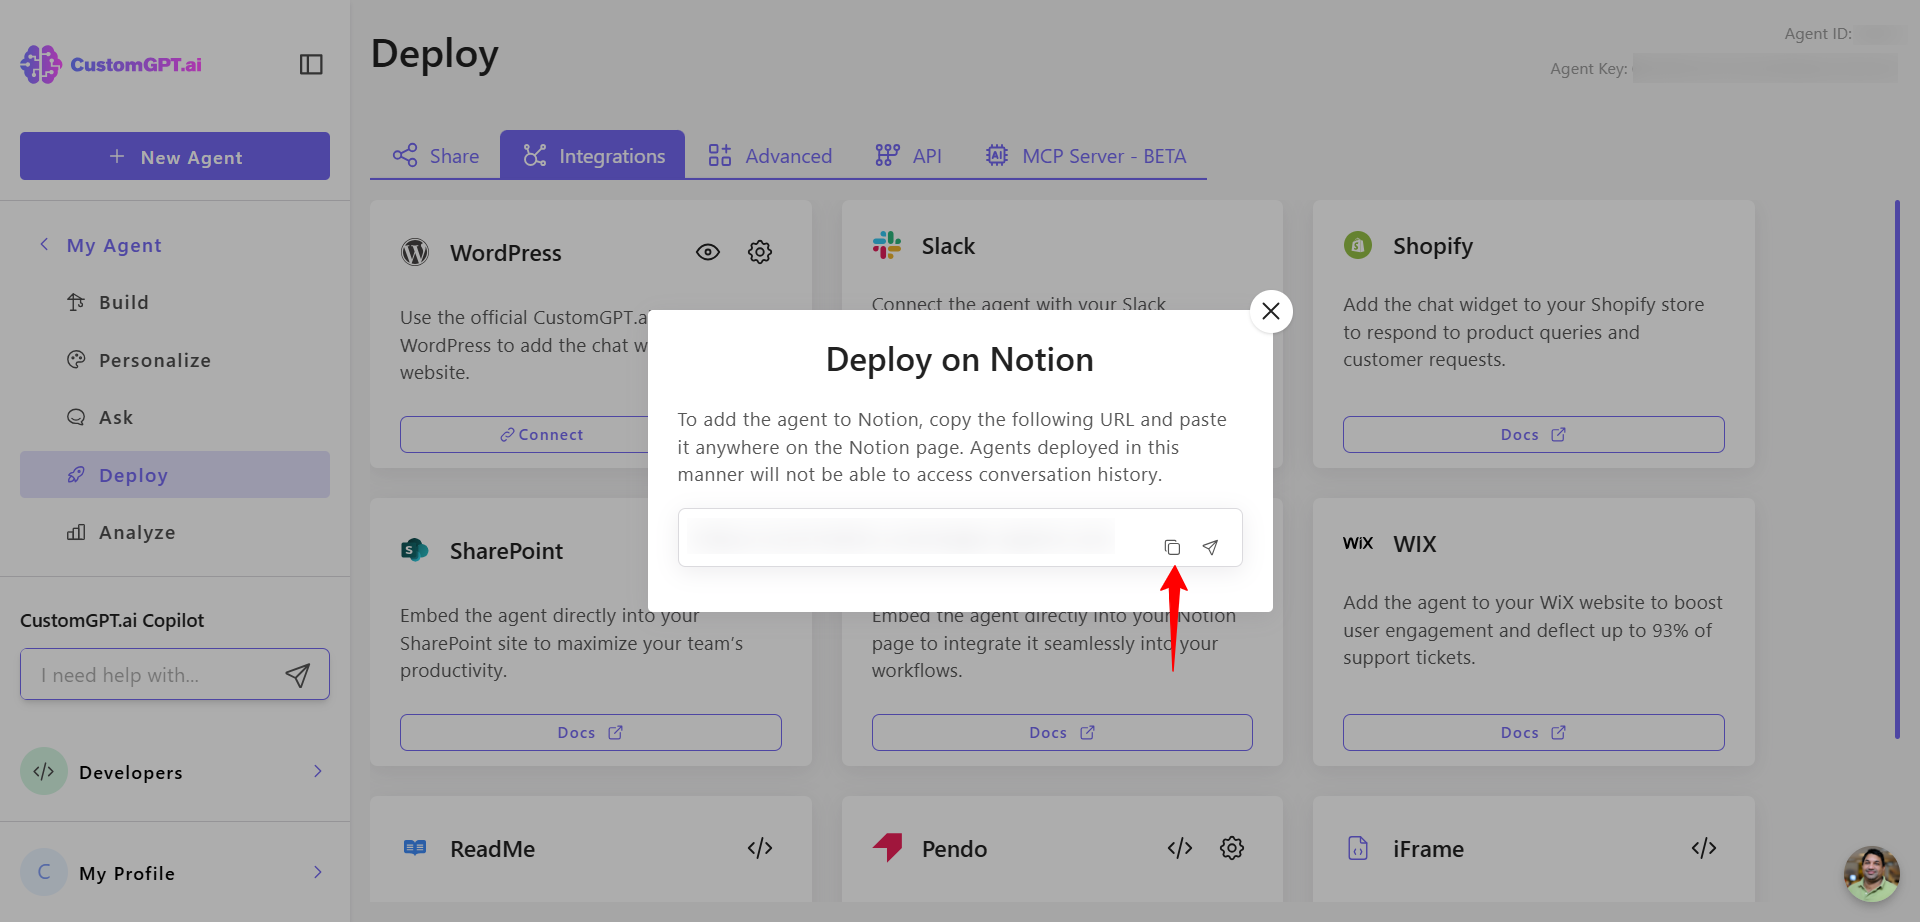Image resolution: width=1920 pixels, height=922 pixels.
Task: Click the Shopify logo icon
Action: (1358, 245)
